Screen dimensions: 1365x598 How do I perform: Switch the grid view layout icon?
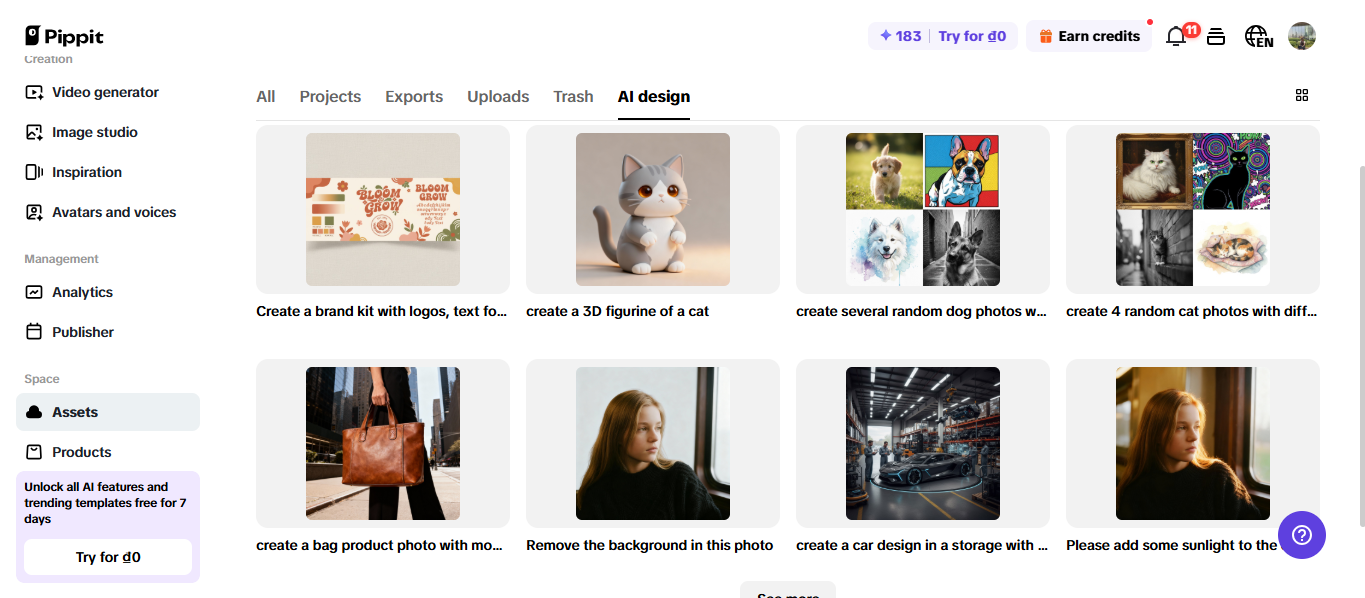1302,95
